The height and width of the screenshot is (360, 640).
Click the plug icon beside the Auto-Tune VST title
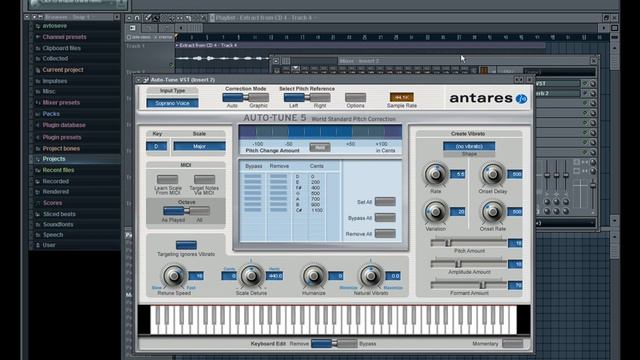pyautogui.click(x=146, y=80)
